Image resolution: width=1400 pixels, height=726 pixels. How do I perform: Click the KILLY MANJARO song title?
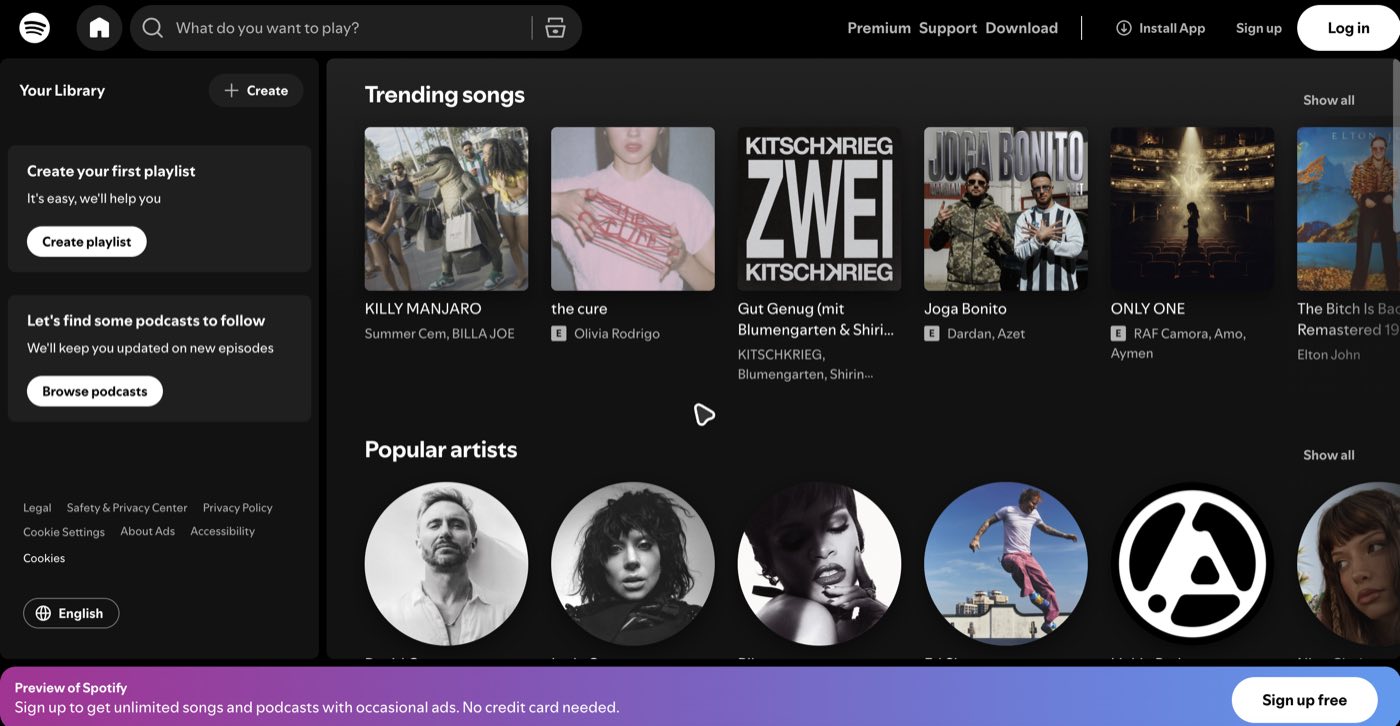[x=423, y=309]
